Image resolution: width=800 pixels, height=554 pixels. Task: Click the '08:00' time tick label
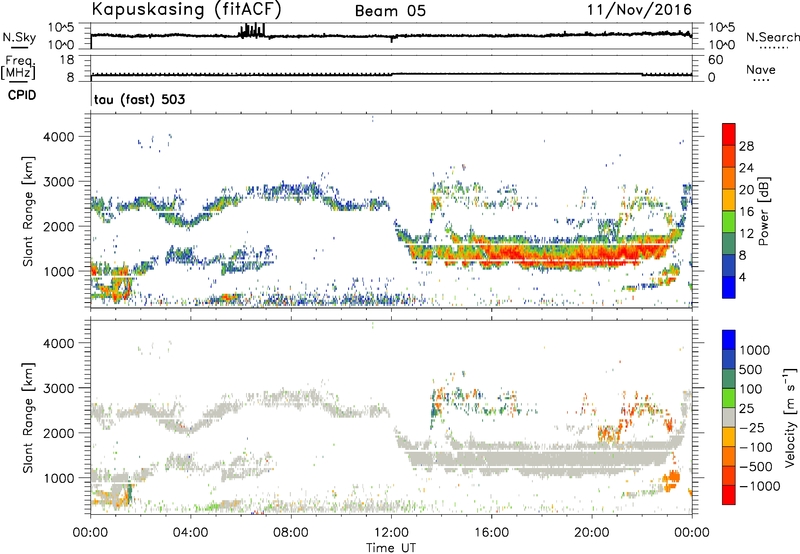pyautogui.click(x=291, y=533)
